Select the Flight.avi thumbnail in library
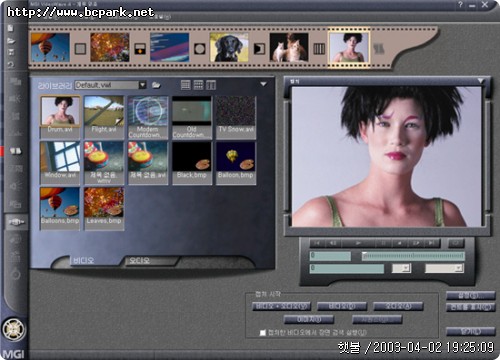 (x=104, y=117)
